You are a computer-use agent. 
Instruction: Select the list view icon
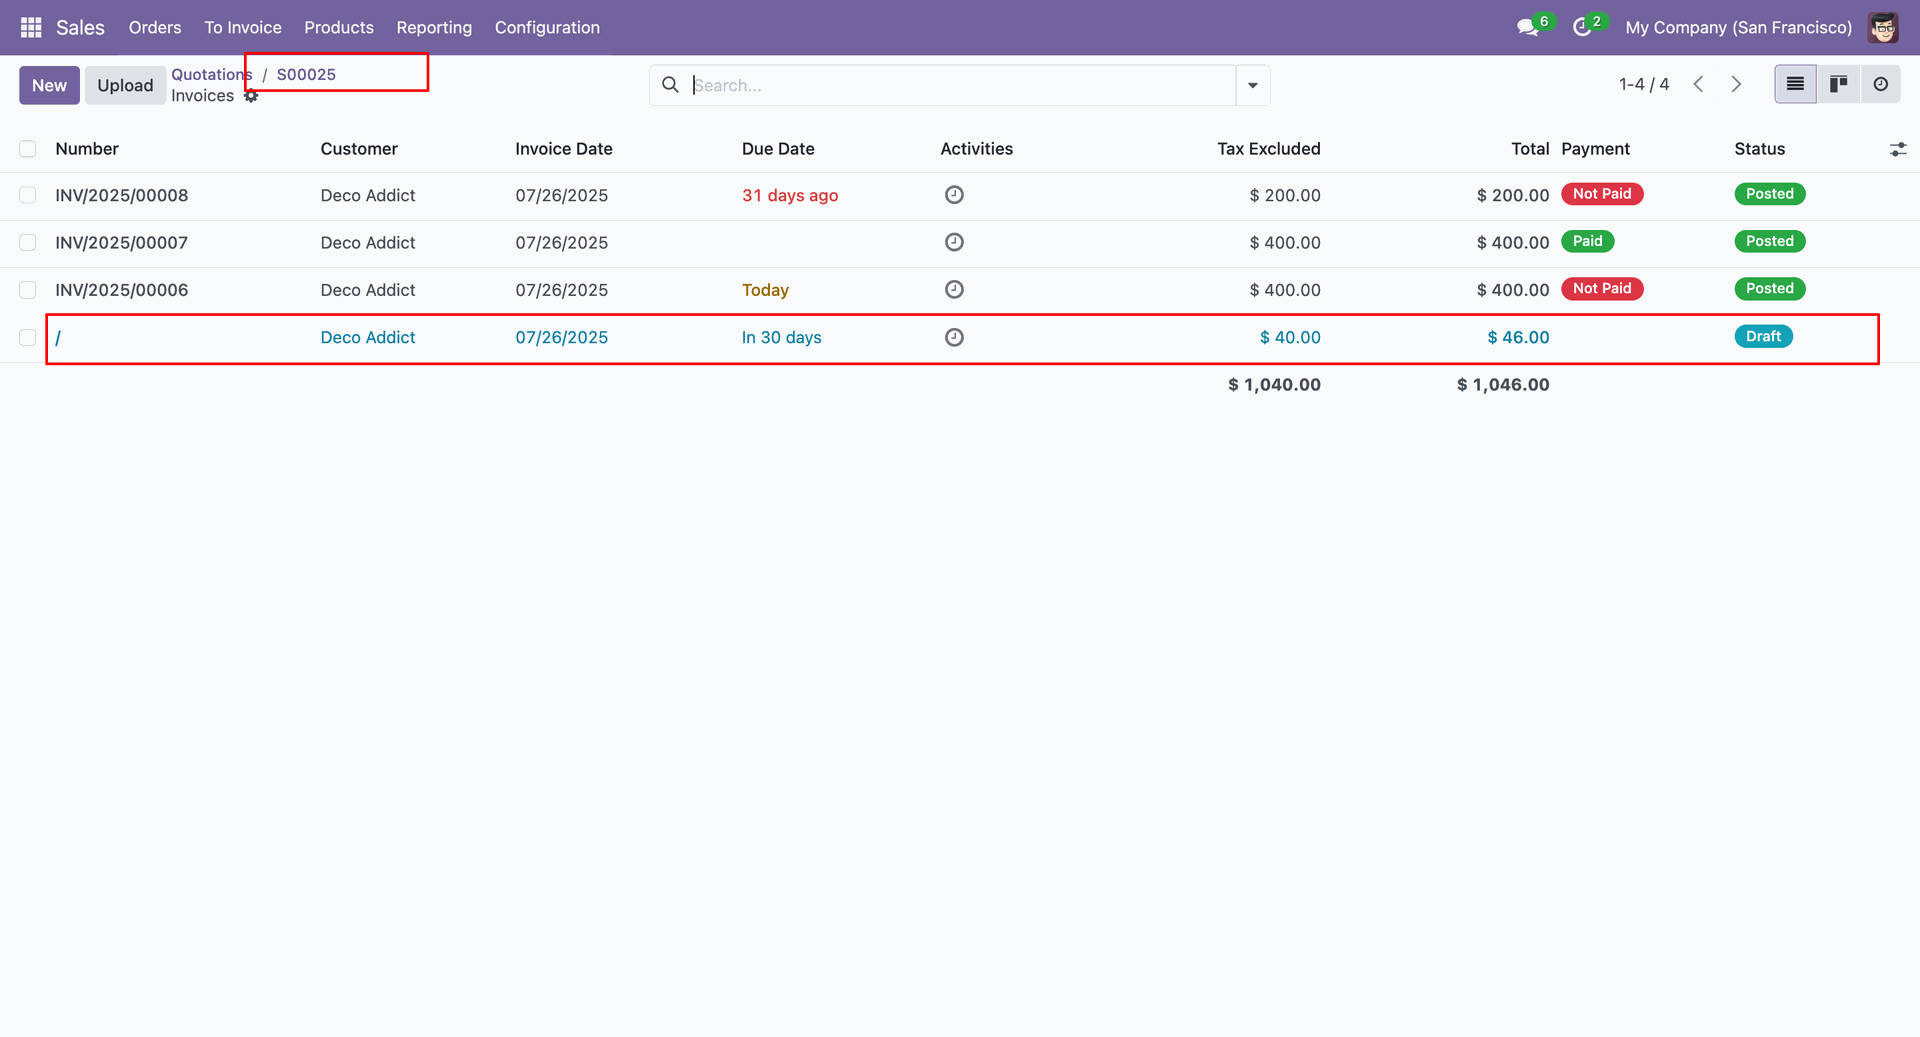tap(1795, 85)
